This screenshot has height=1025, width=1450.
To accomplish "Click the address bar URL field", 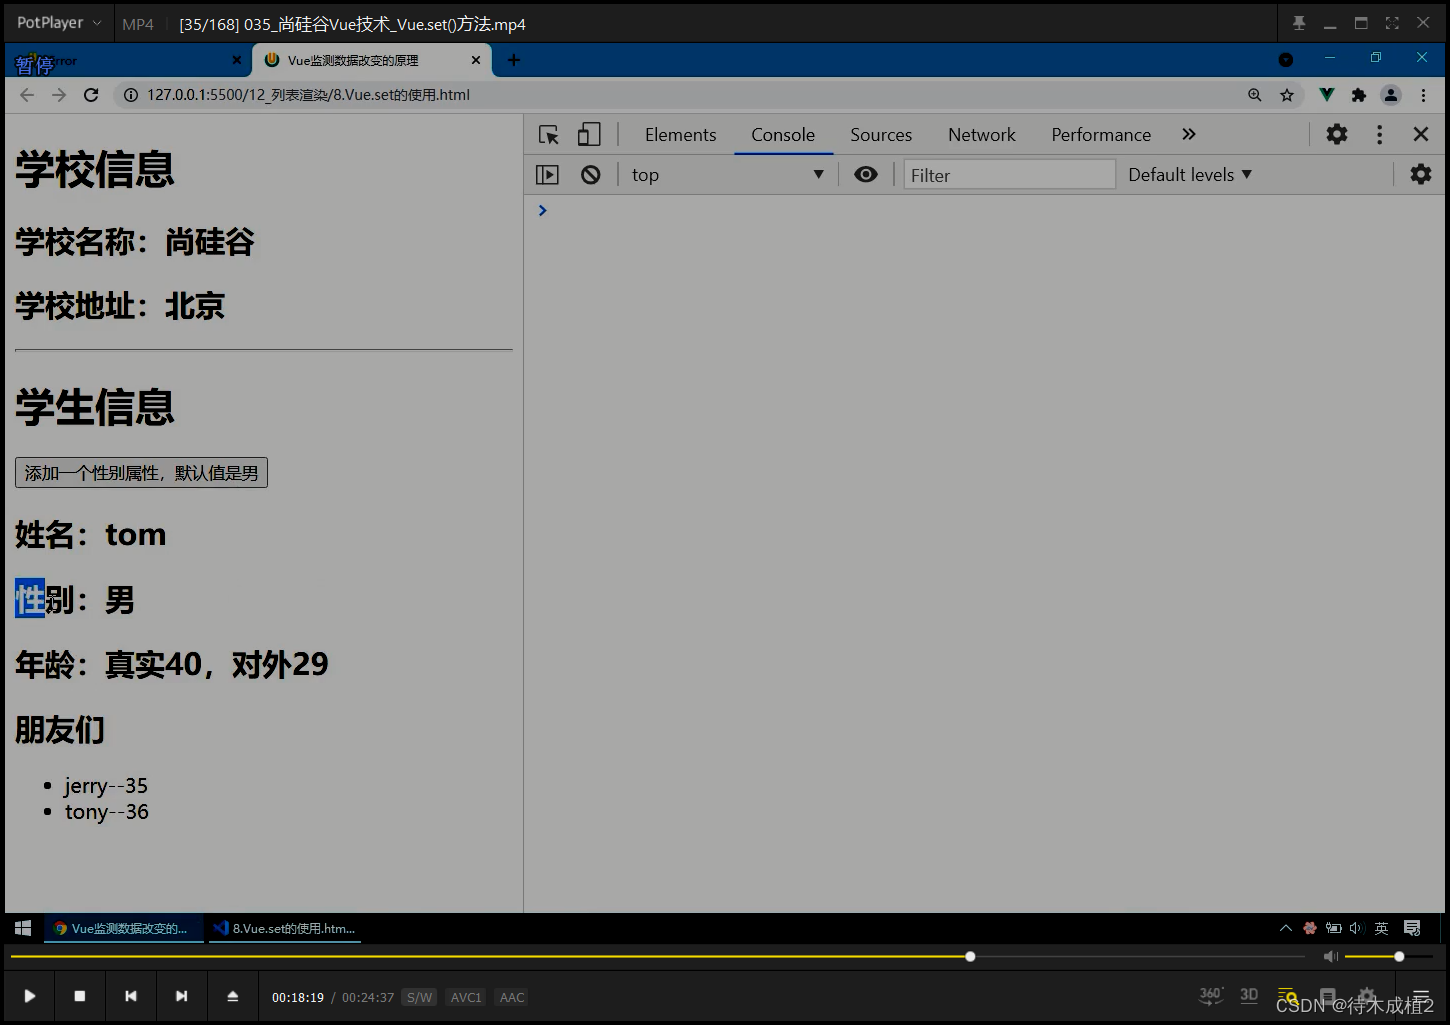I will (x=680, y=95).
